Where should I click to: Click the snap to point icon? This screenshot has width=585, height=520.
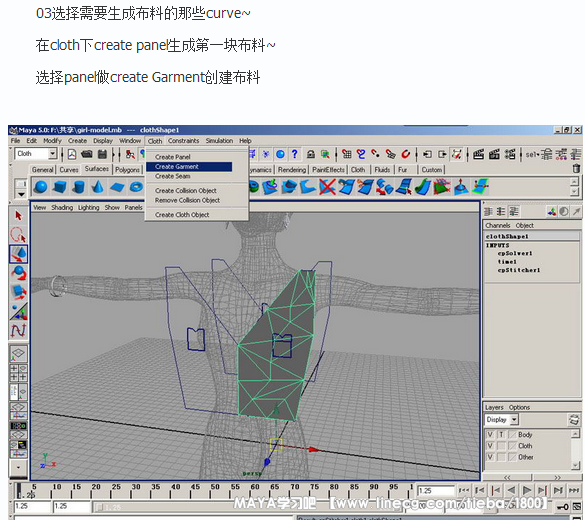376,154
